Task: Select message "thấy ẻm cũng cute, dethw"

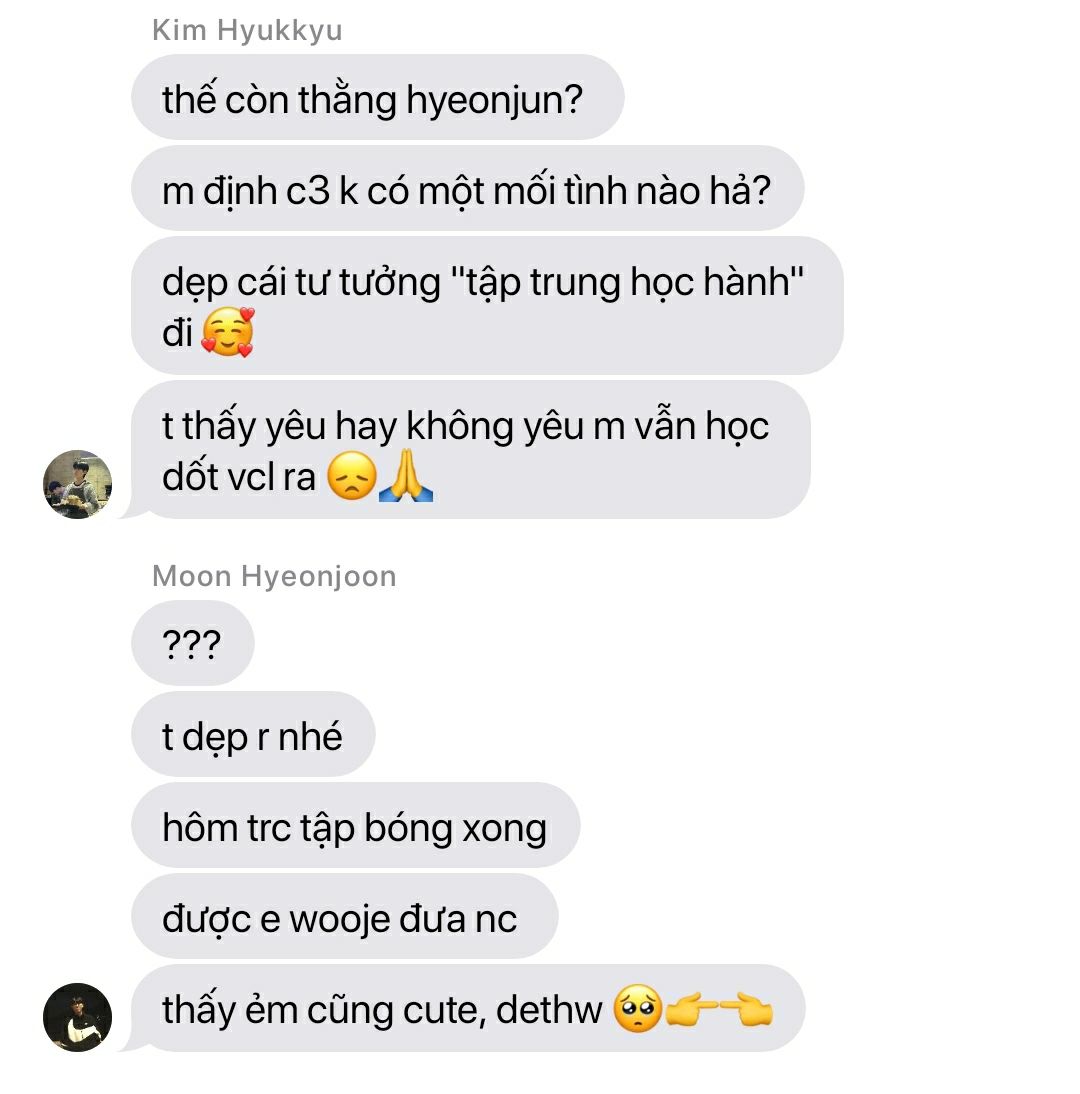Action: pos(468,1008)
